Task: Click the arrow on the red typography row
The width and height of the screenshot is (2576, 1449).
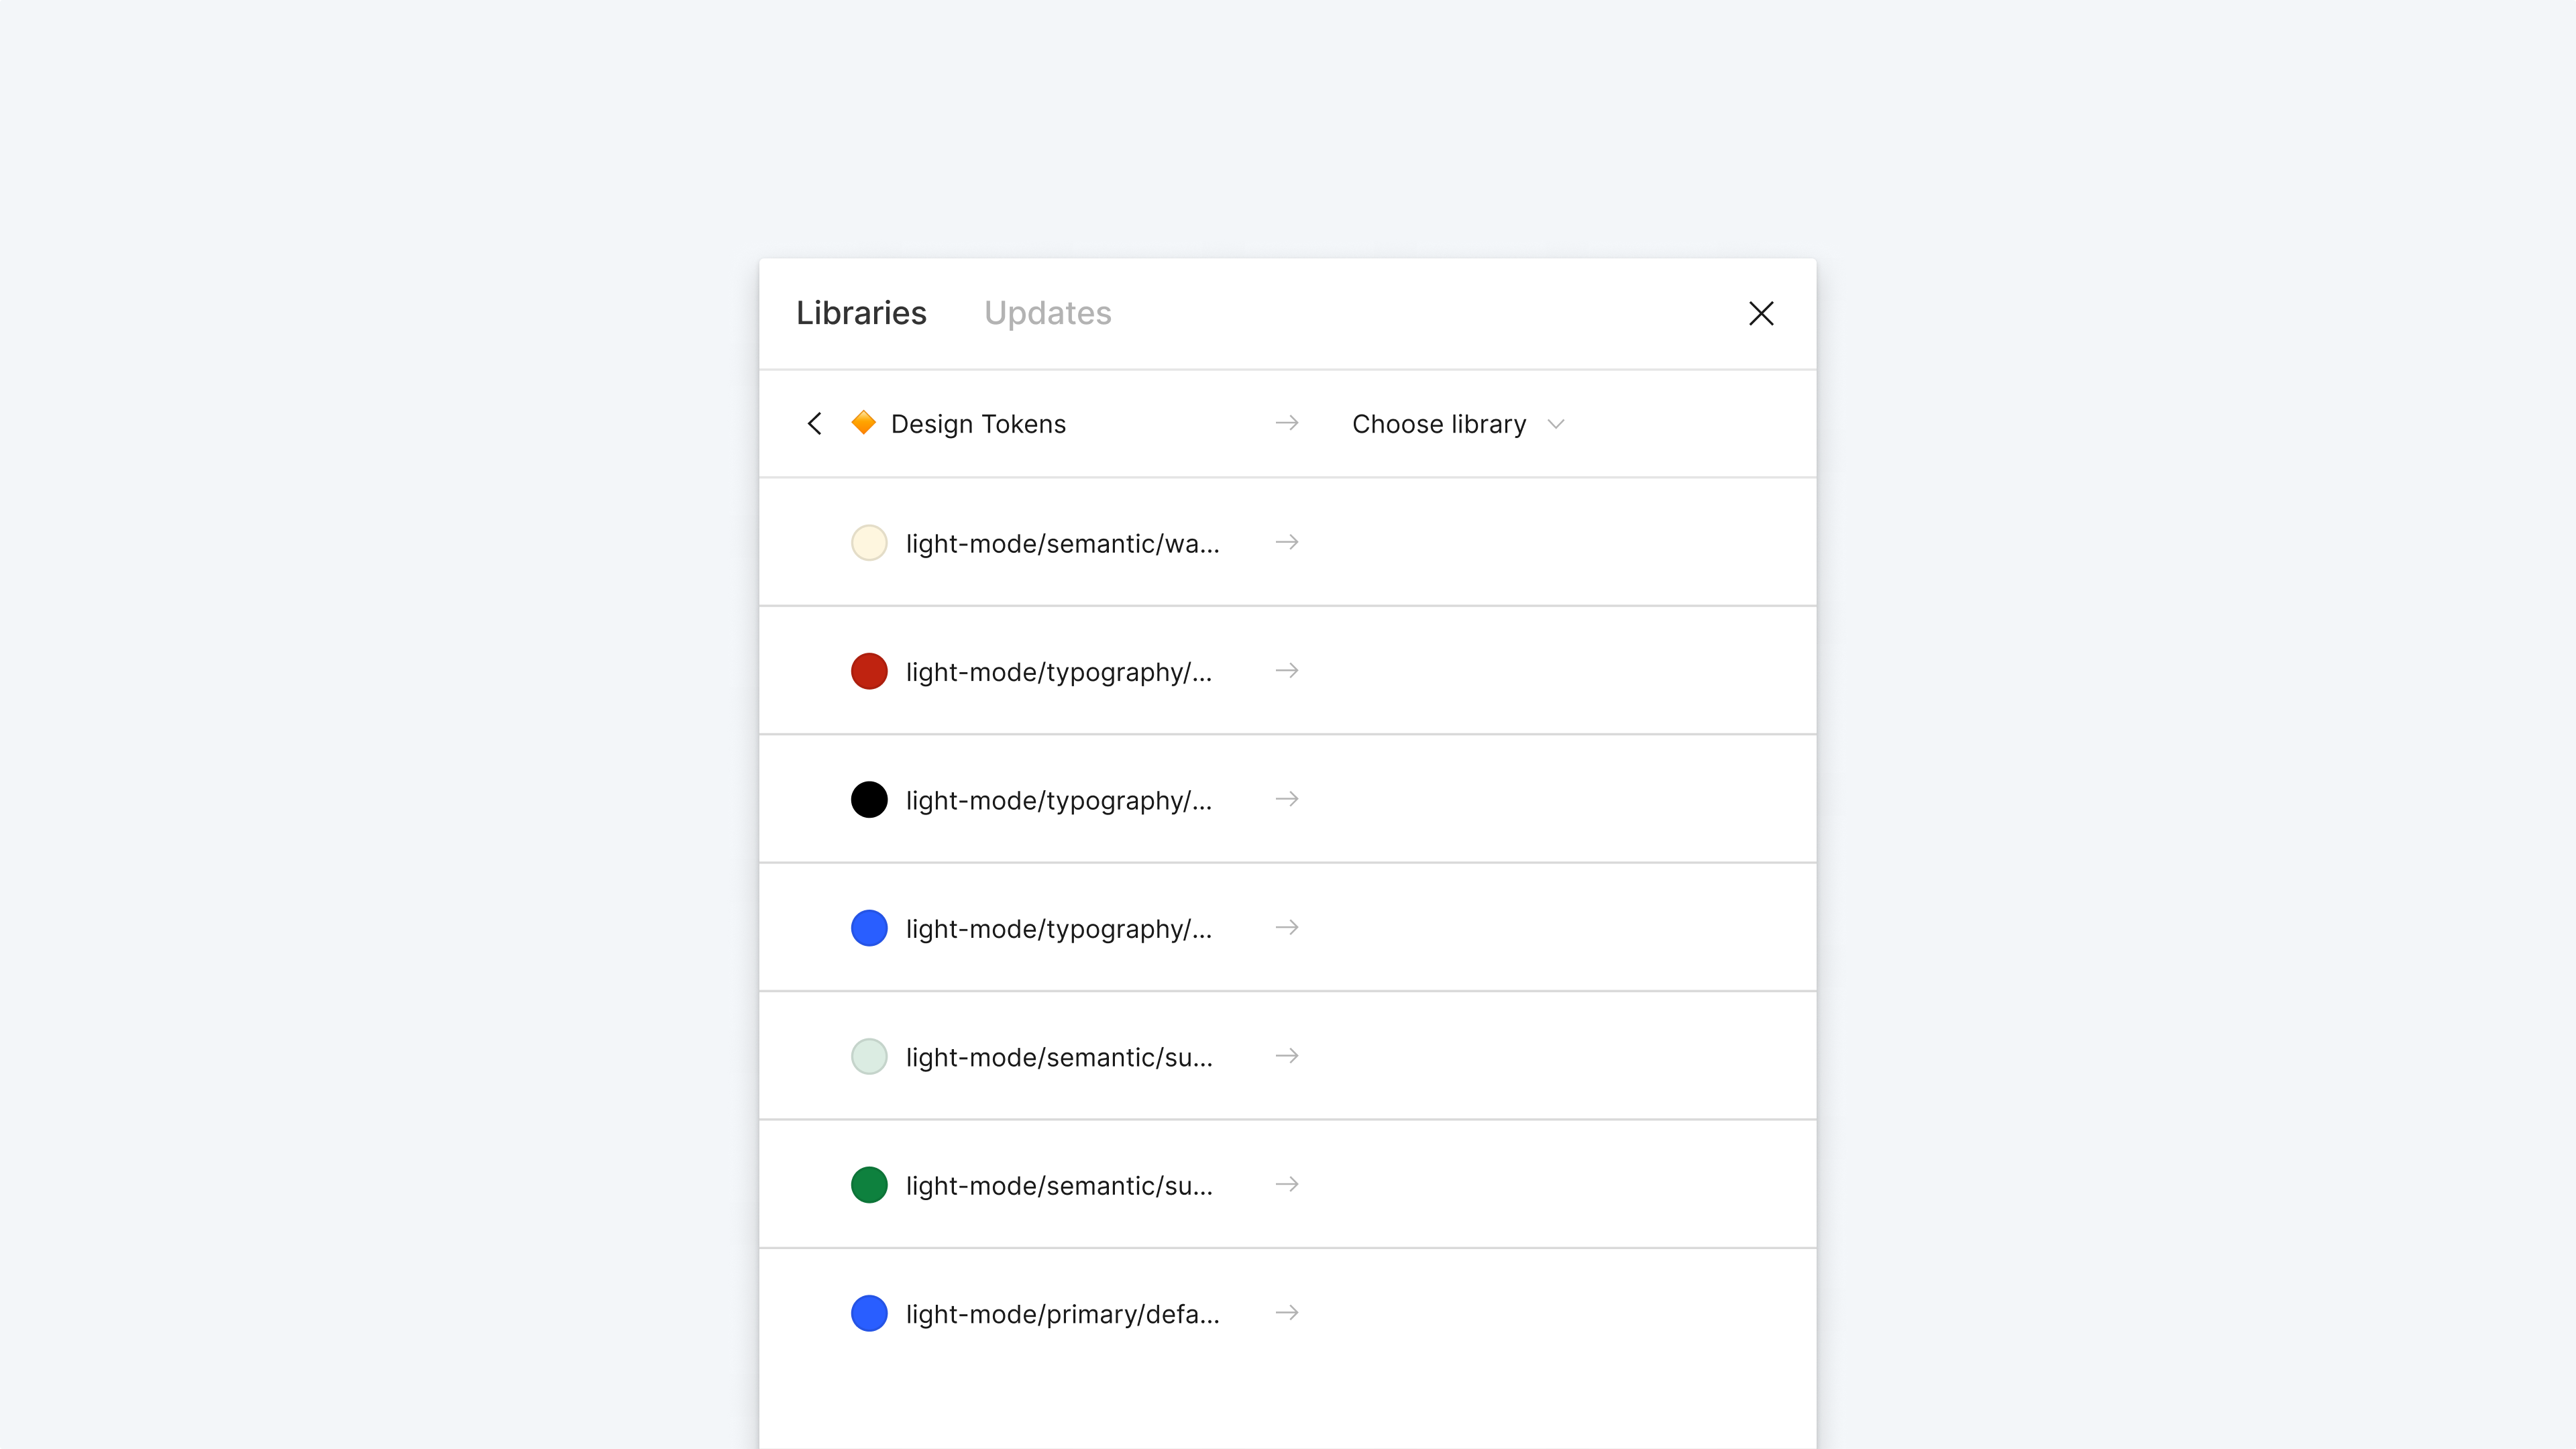Action: click(1287, 671)
